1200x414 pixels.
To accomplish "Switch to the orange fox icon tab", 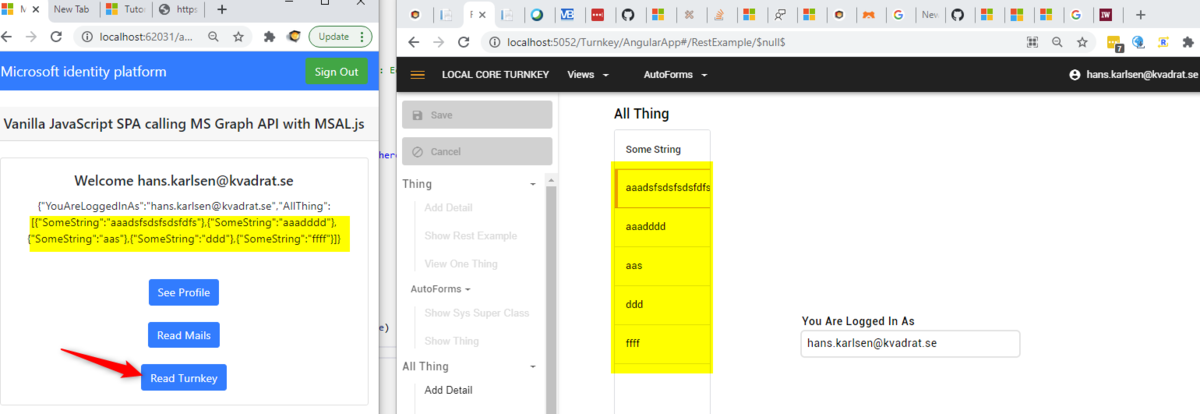I will (x=869, y=15).
